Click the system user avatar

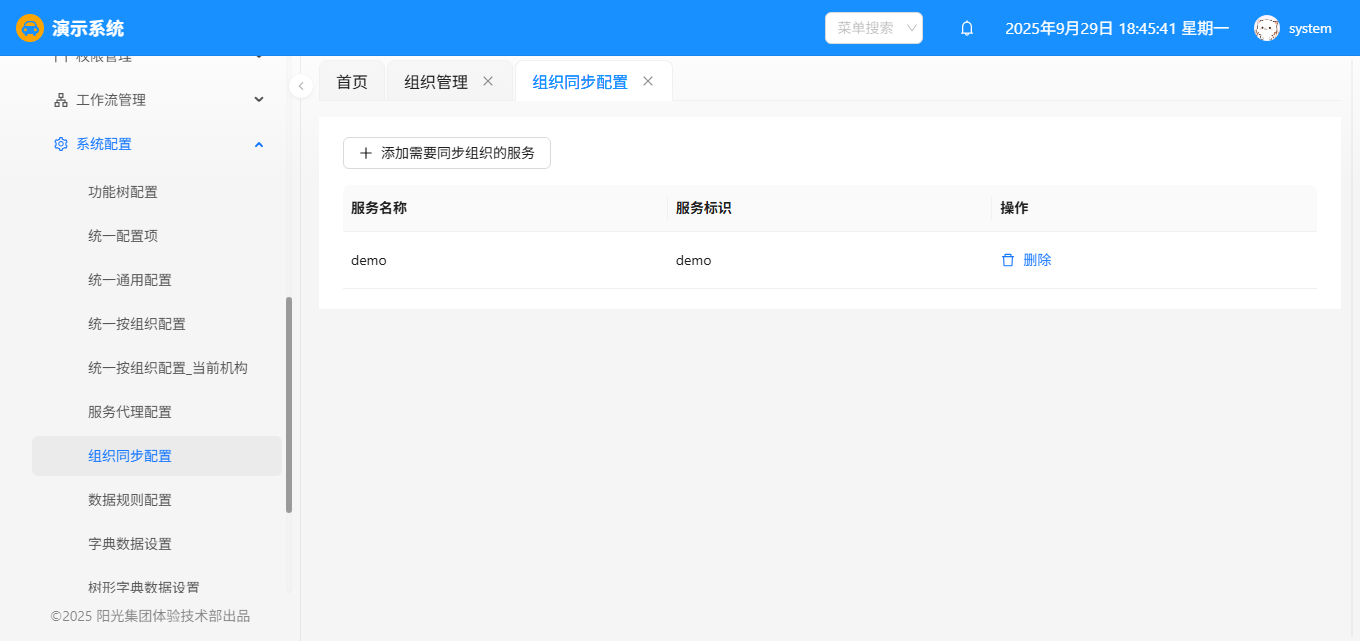[x=1267, y=28]
